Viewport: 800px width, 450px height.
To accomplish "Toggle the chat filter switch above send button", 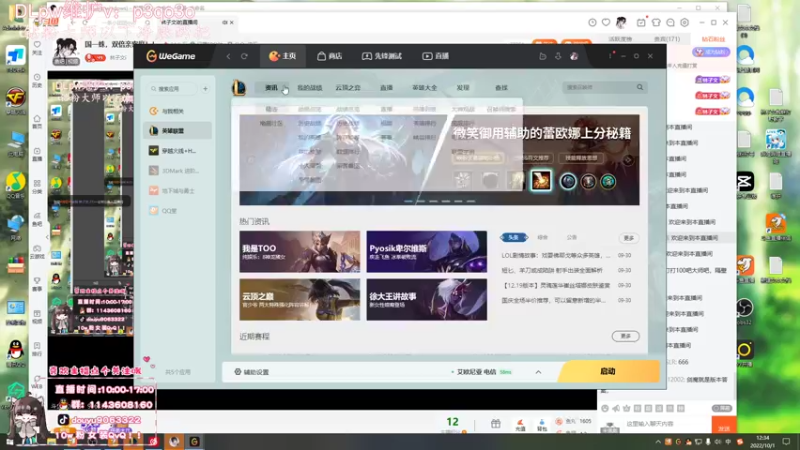I will (x=722, y=408).
